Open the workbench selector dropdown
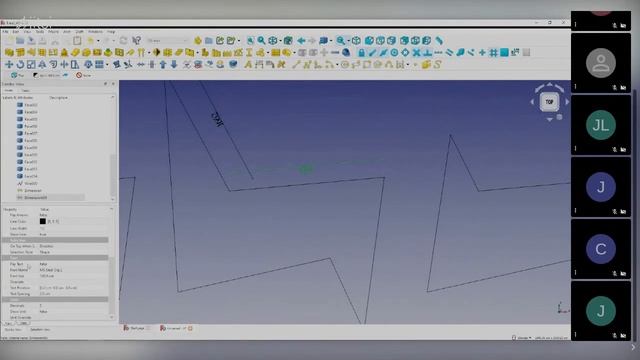Viewport: 640px width, 360px height. (167, 40)
